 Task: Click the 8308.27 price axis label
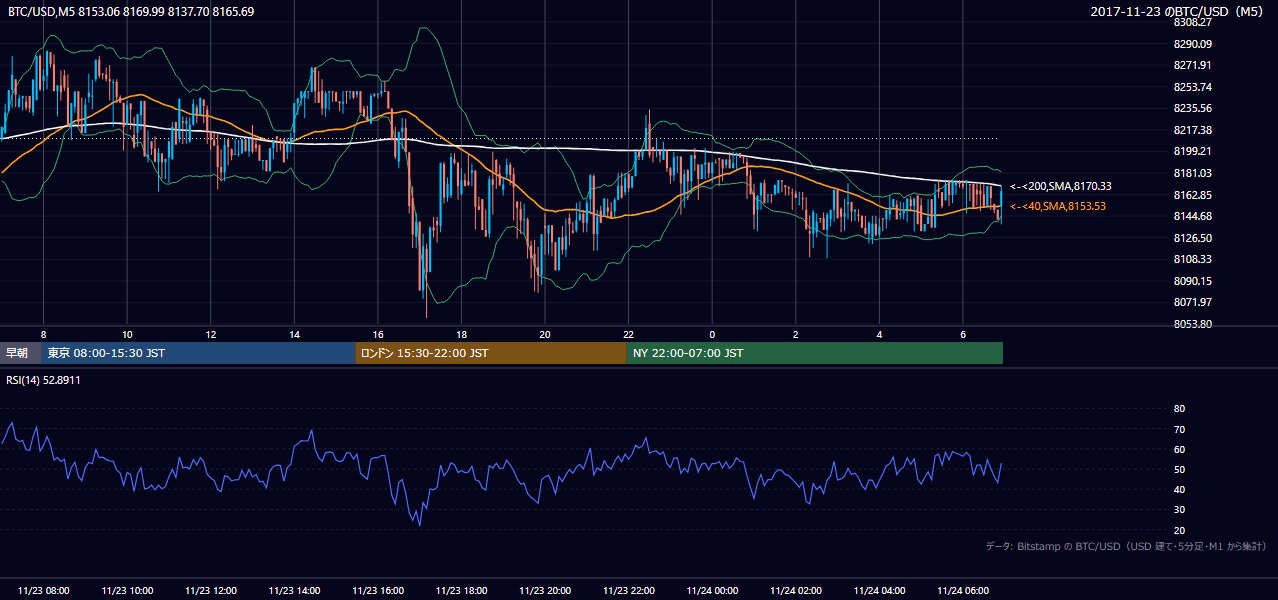pyautogui.click(x=1192, y=22)
